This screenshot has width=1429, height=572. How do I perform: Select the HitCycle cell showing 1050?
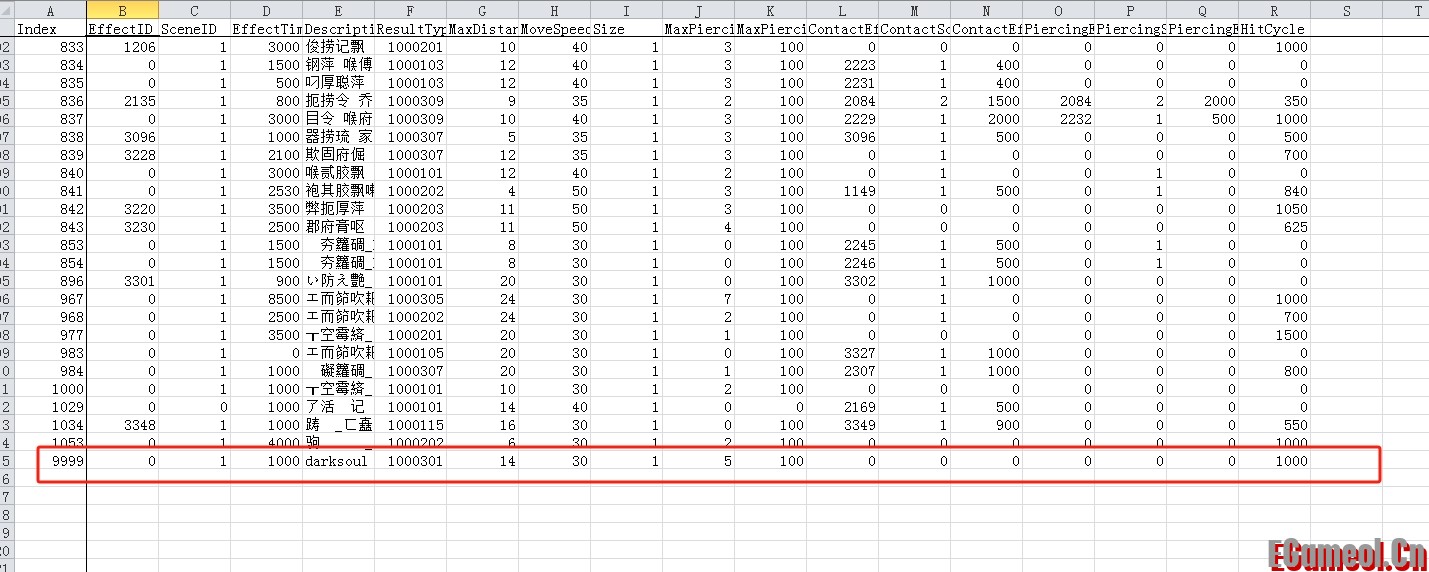1274,209
